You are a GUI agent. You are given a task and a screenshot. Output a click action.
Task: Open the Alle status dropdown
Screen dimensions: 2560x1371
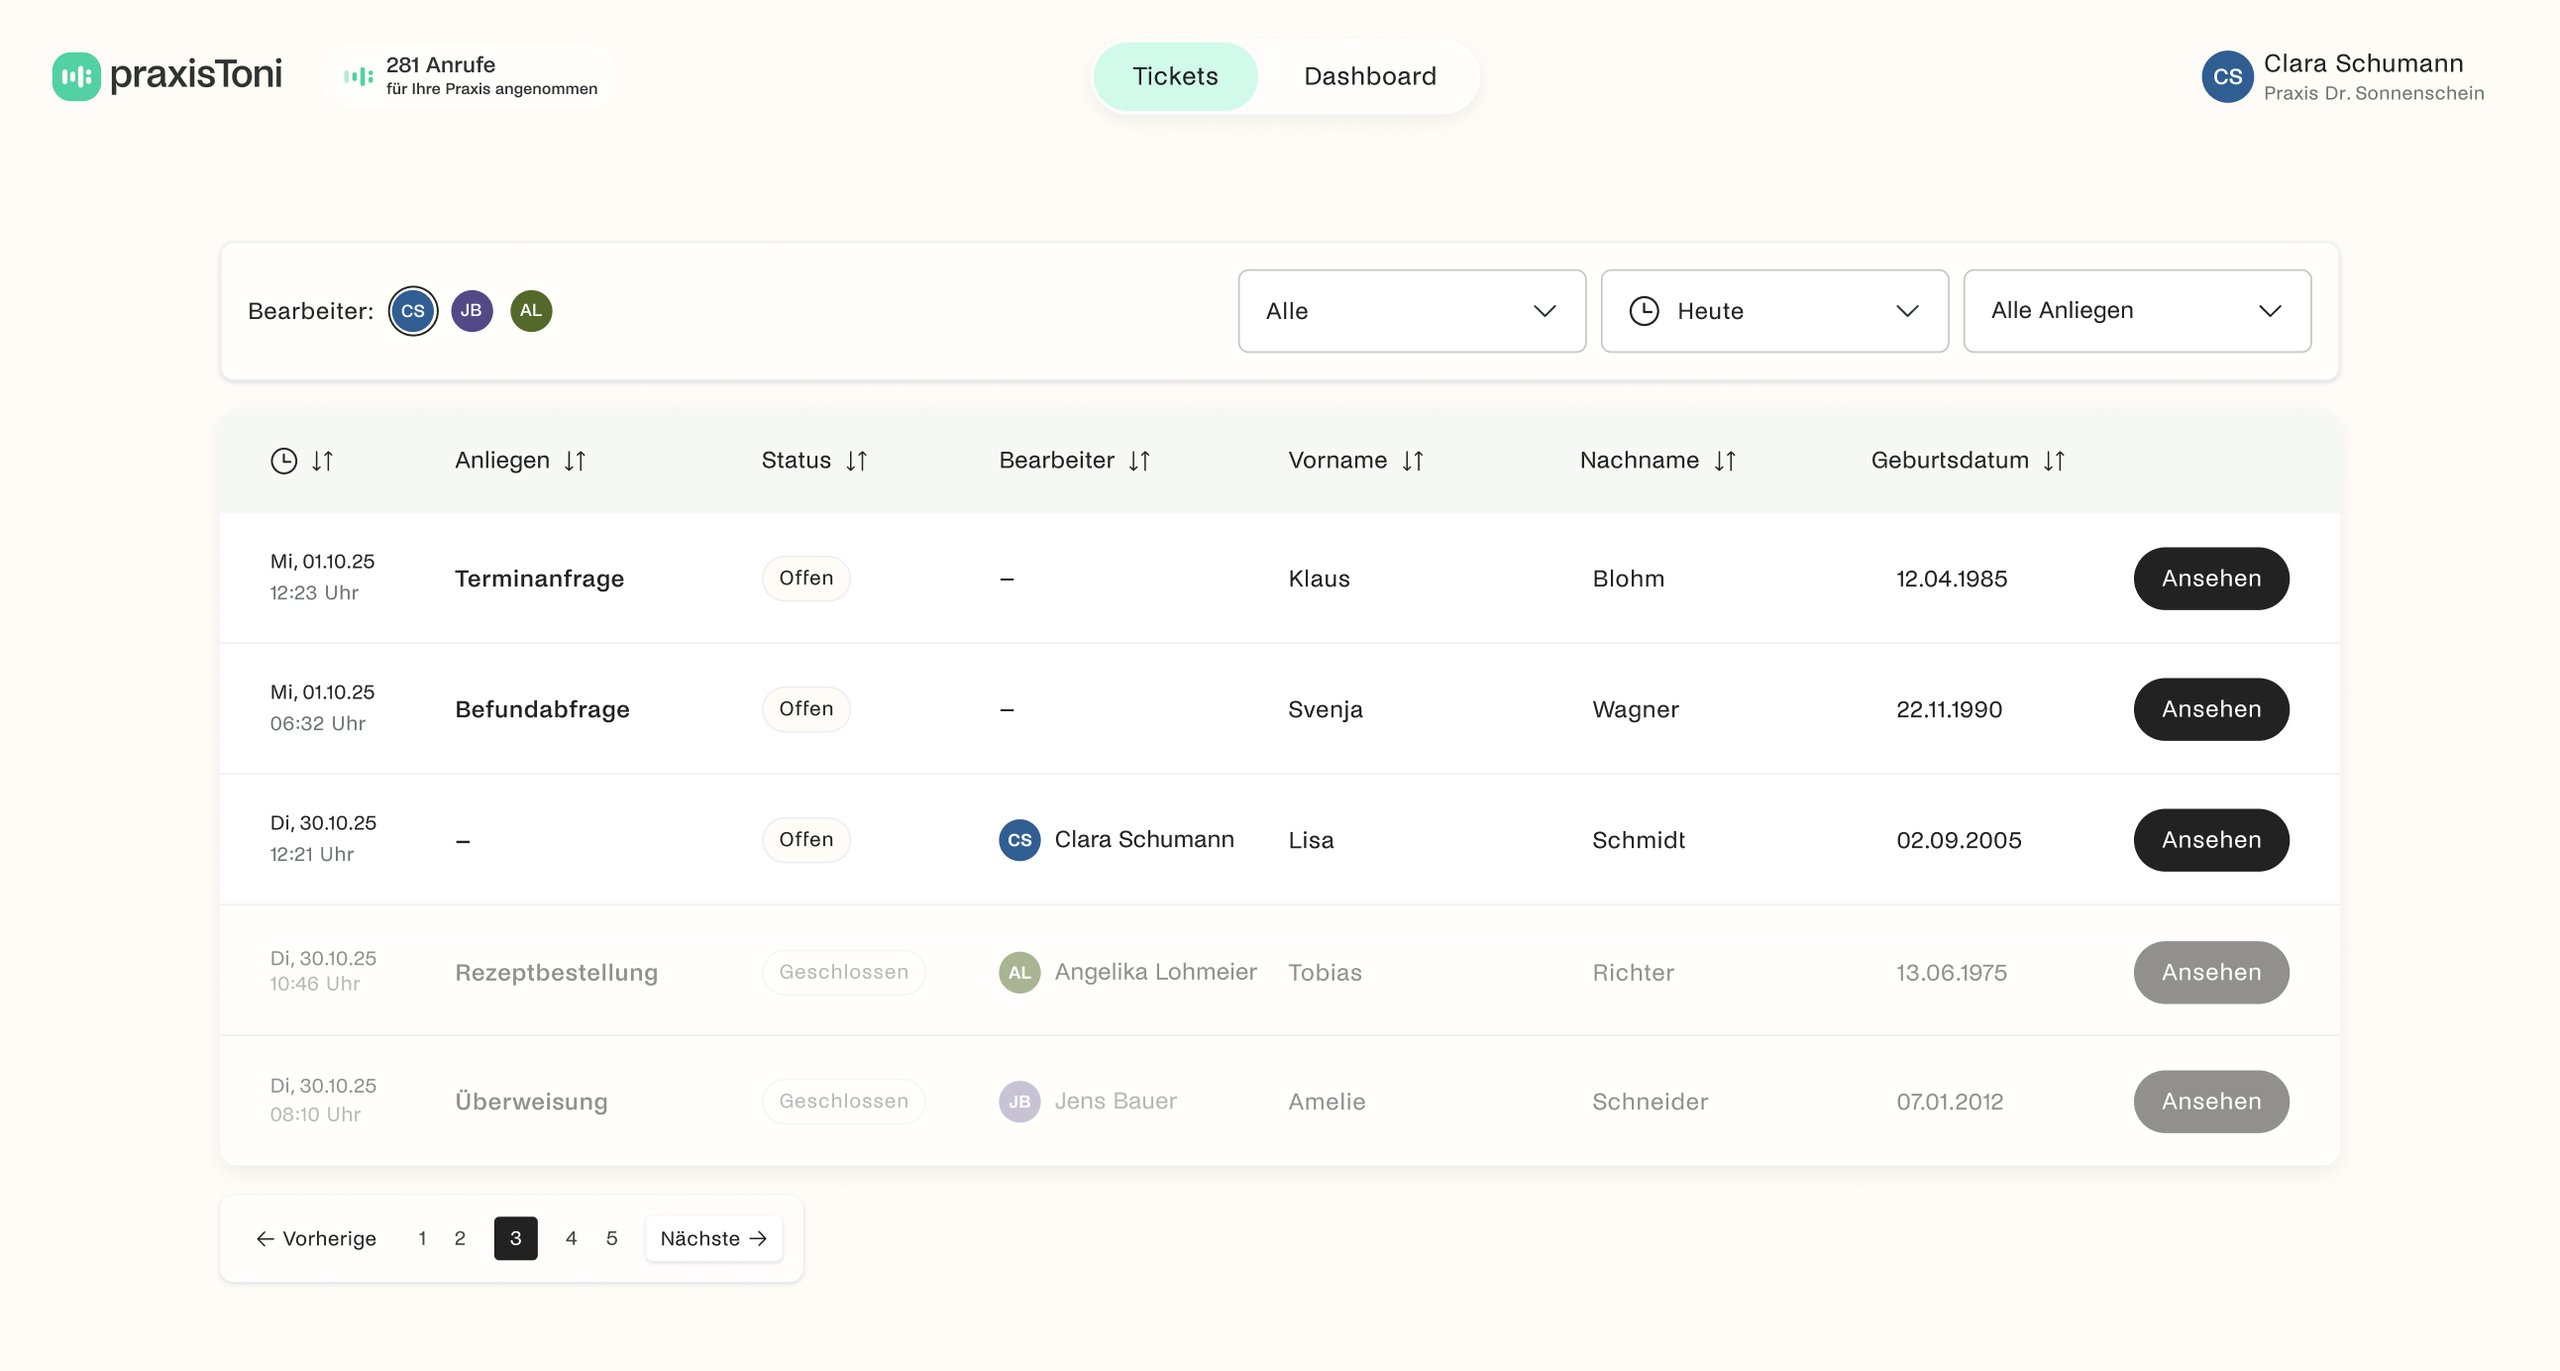click(x=1411, y=311)
